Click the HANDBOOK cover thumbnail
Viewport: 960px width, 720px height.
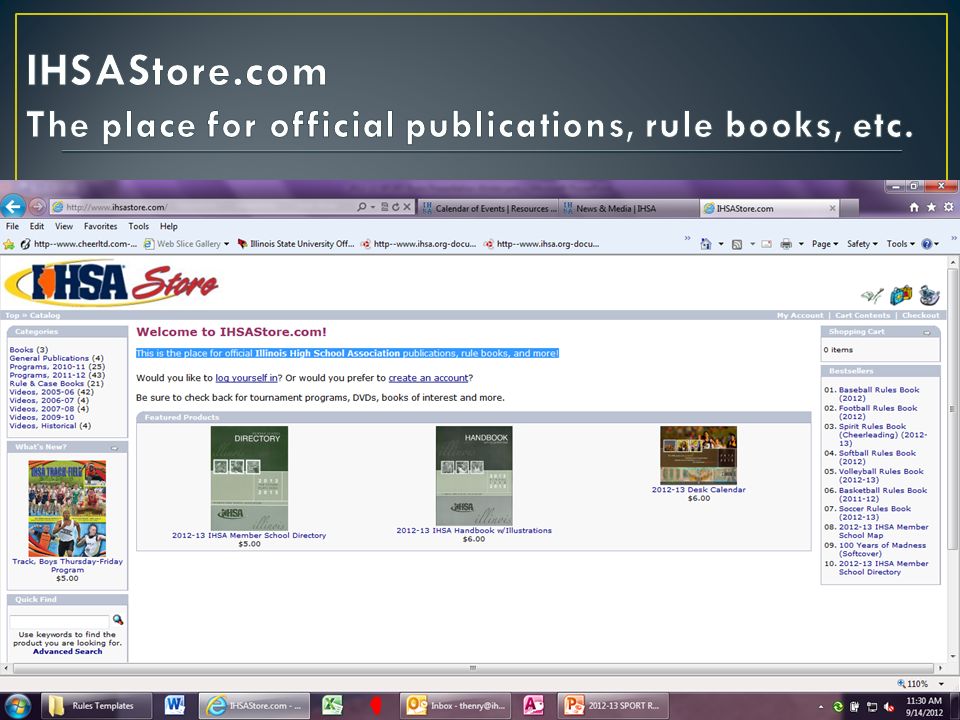pos(474,476)
